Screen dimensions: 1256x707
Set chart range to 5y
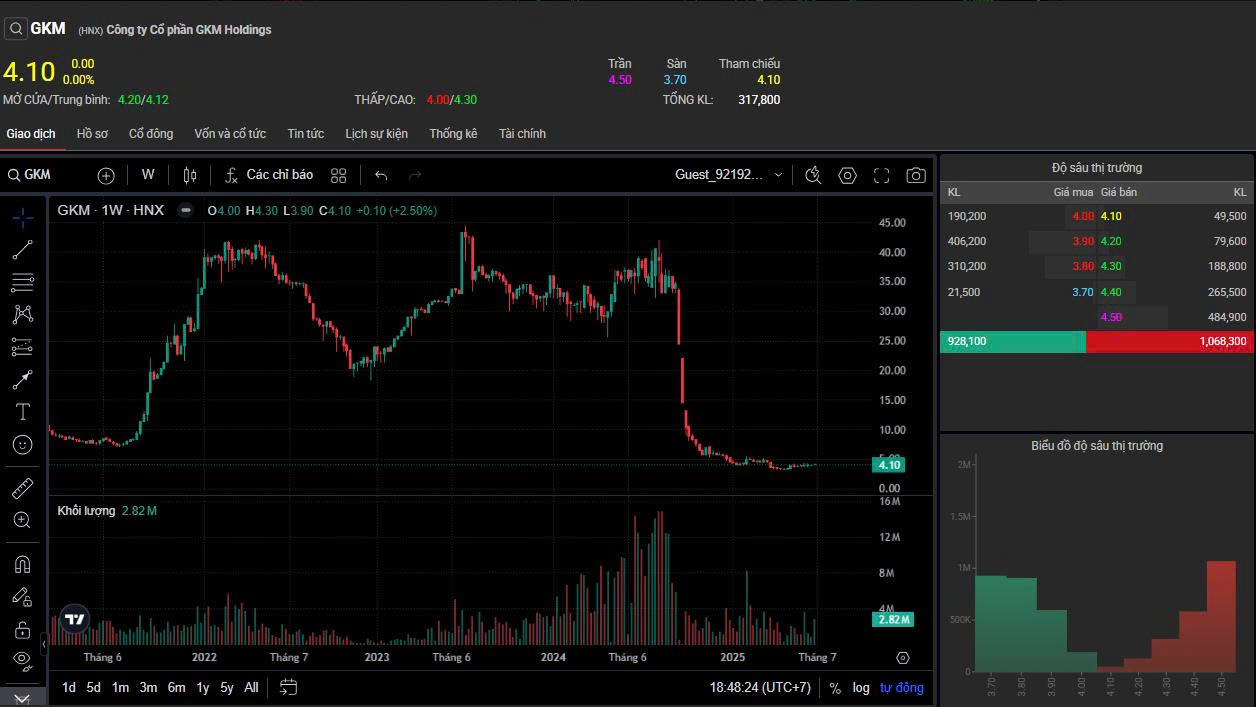coord(227,687)
